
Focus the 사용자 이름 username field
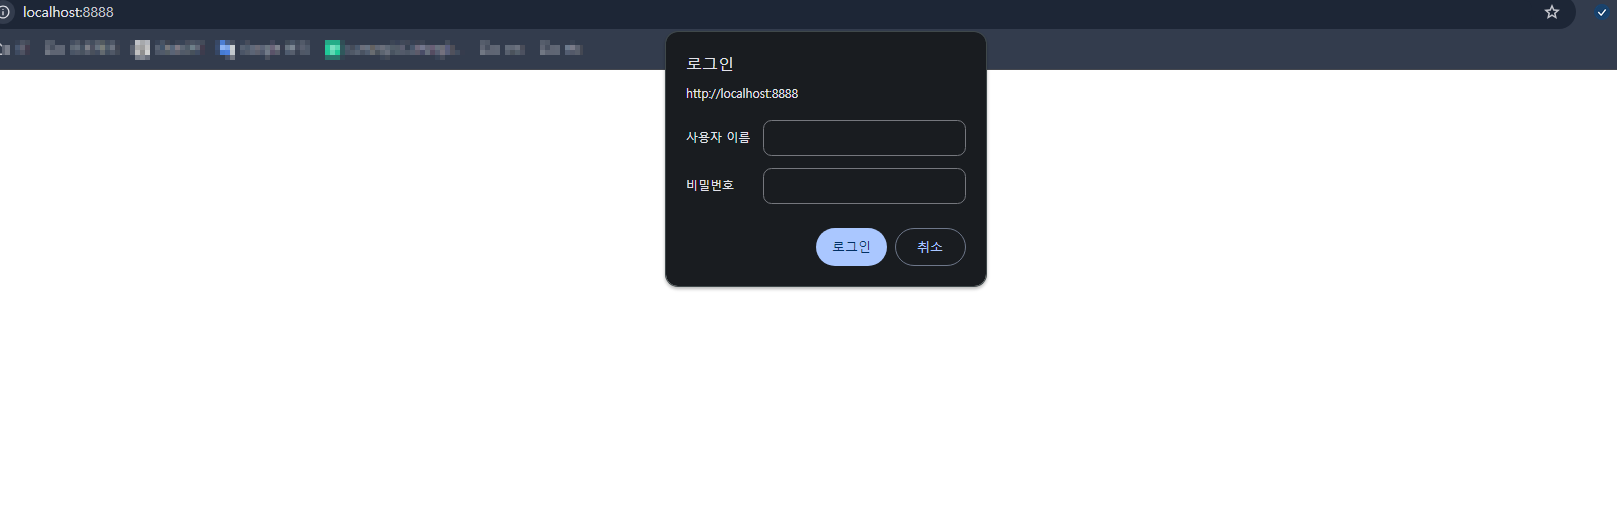pos(864,138)
